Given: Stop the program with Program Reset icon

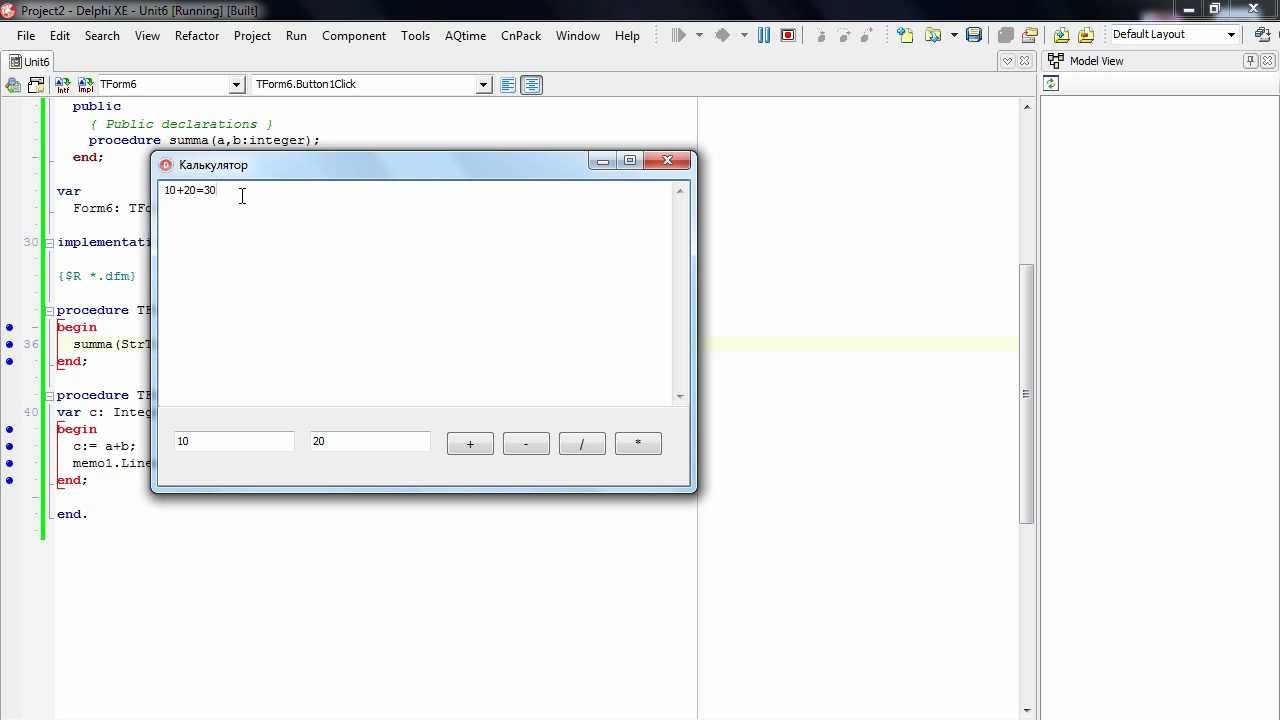Looking at the screenshot, I should (x=788, y=35).
